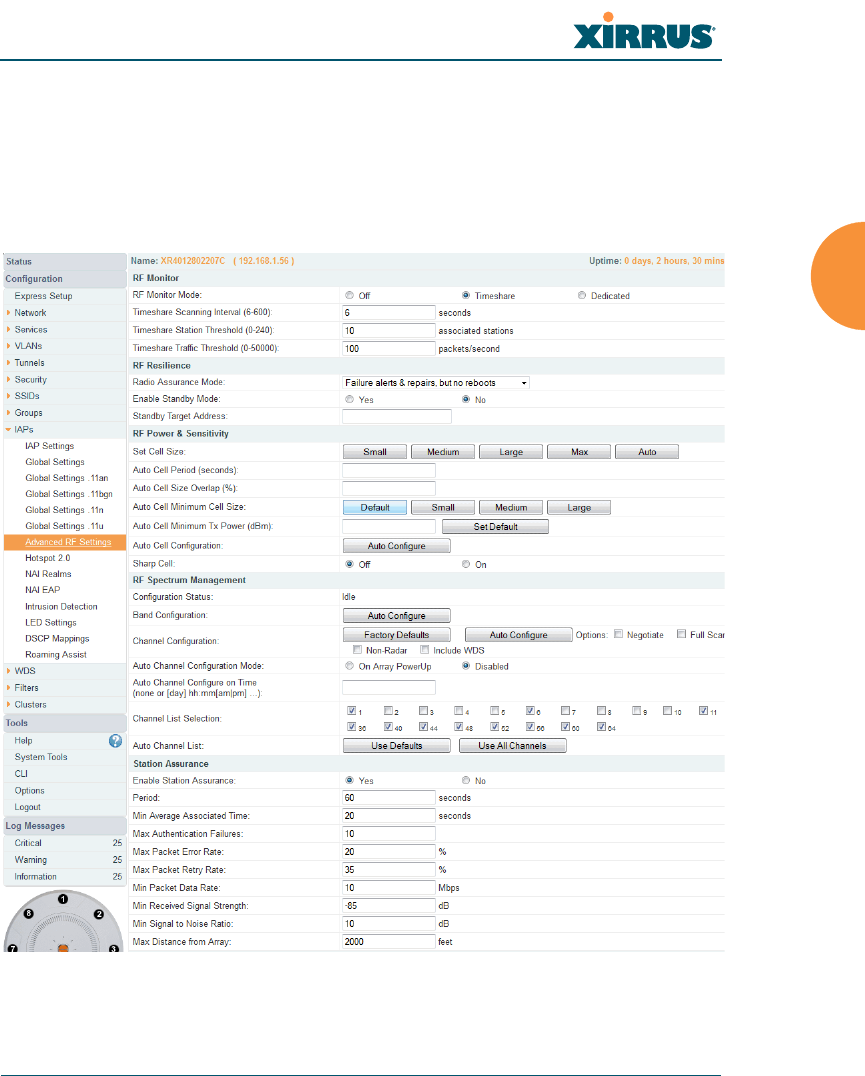Image resolution: width=865 pixels, height=1076 pixels.
Task: Set RF Monitor Mode to Off
Action: [x=350, y=295]
